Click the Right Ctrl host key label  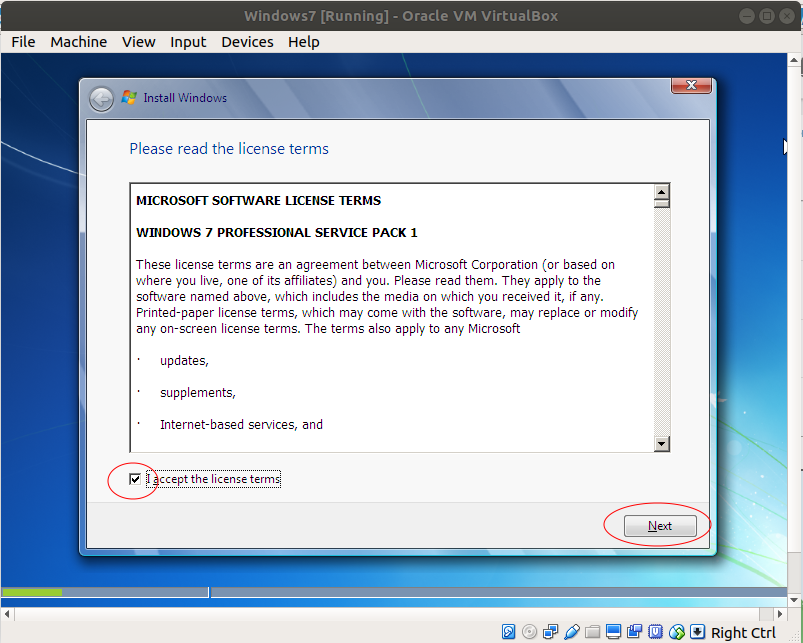coord(743,633)
